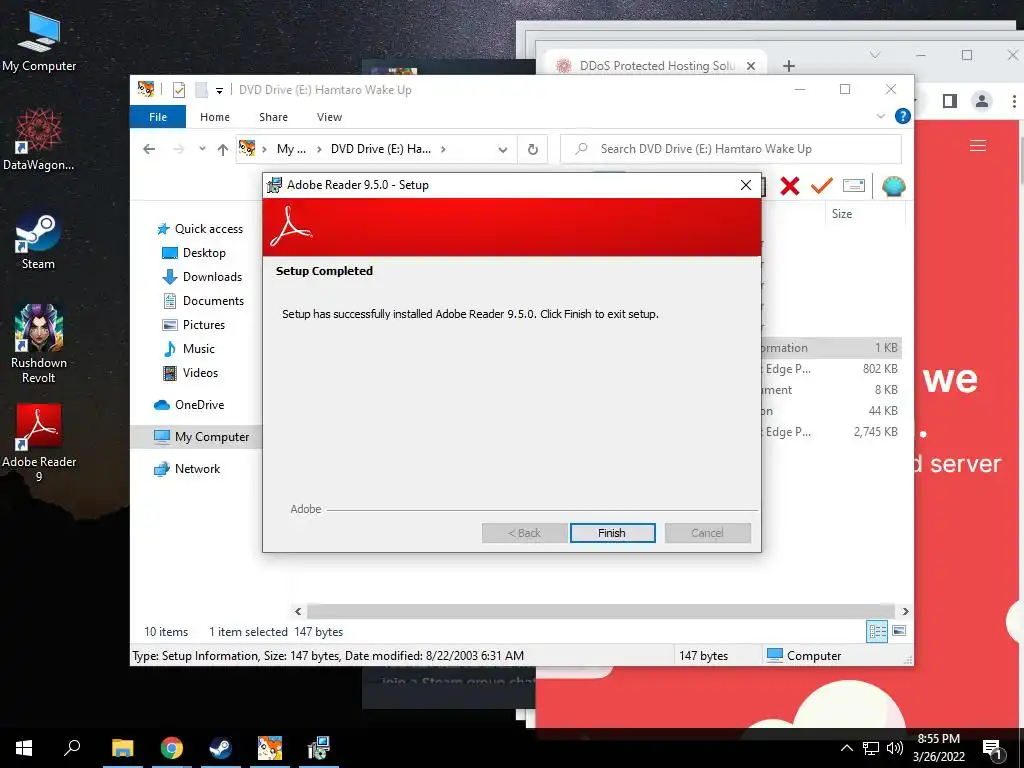Open the File menu in Explorer
Screen dimensions: 1024x768
158,117
